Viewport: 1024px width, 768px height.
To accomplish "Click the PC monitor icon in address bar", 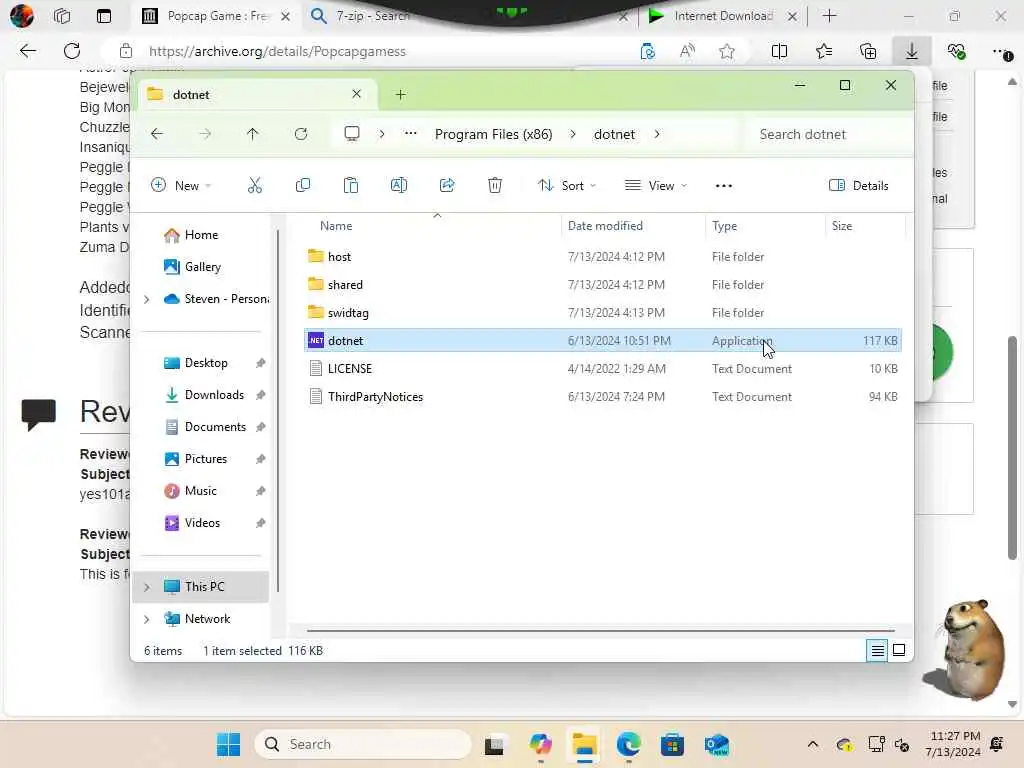I will tap(352, 134).
